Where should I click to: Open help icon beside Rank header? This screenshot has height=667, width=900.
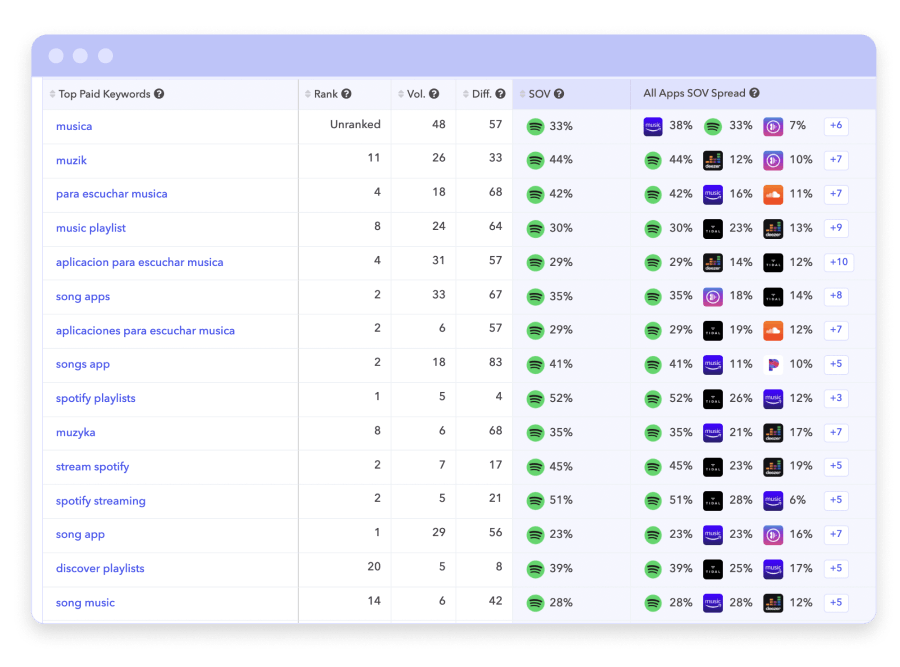(346, 94)
